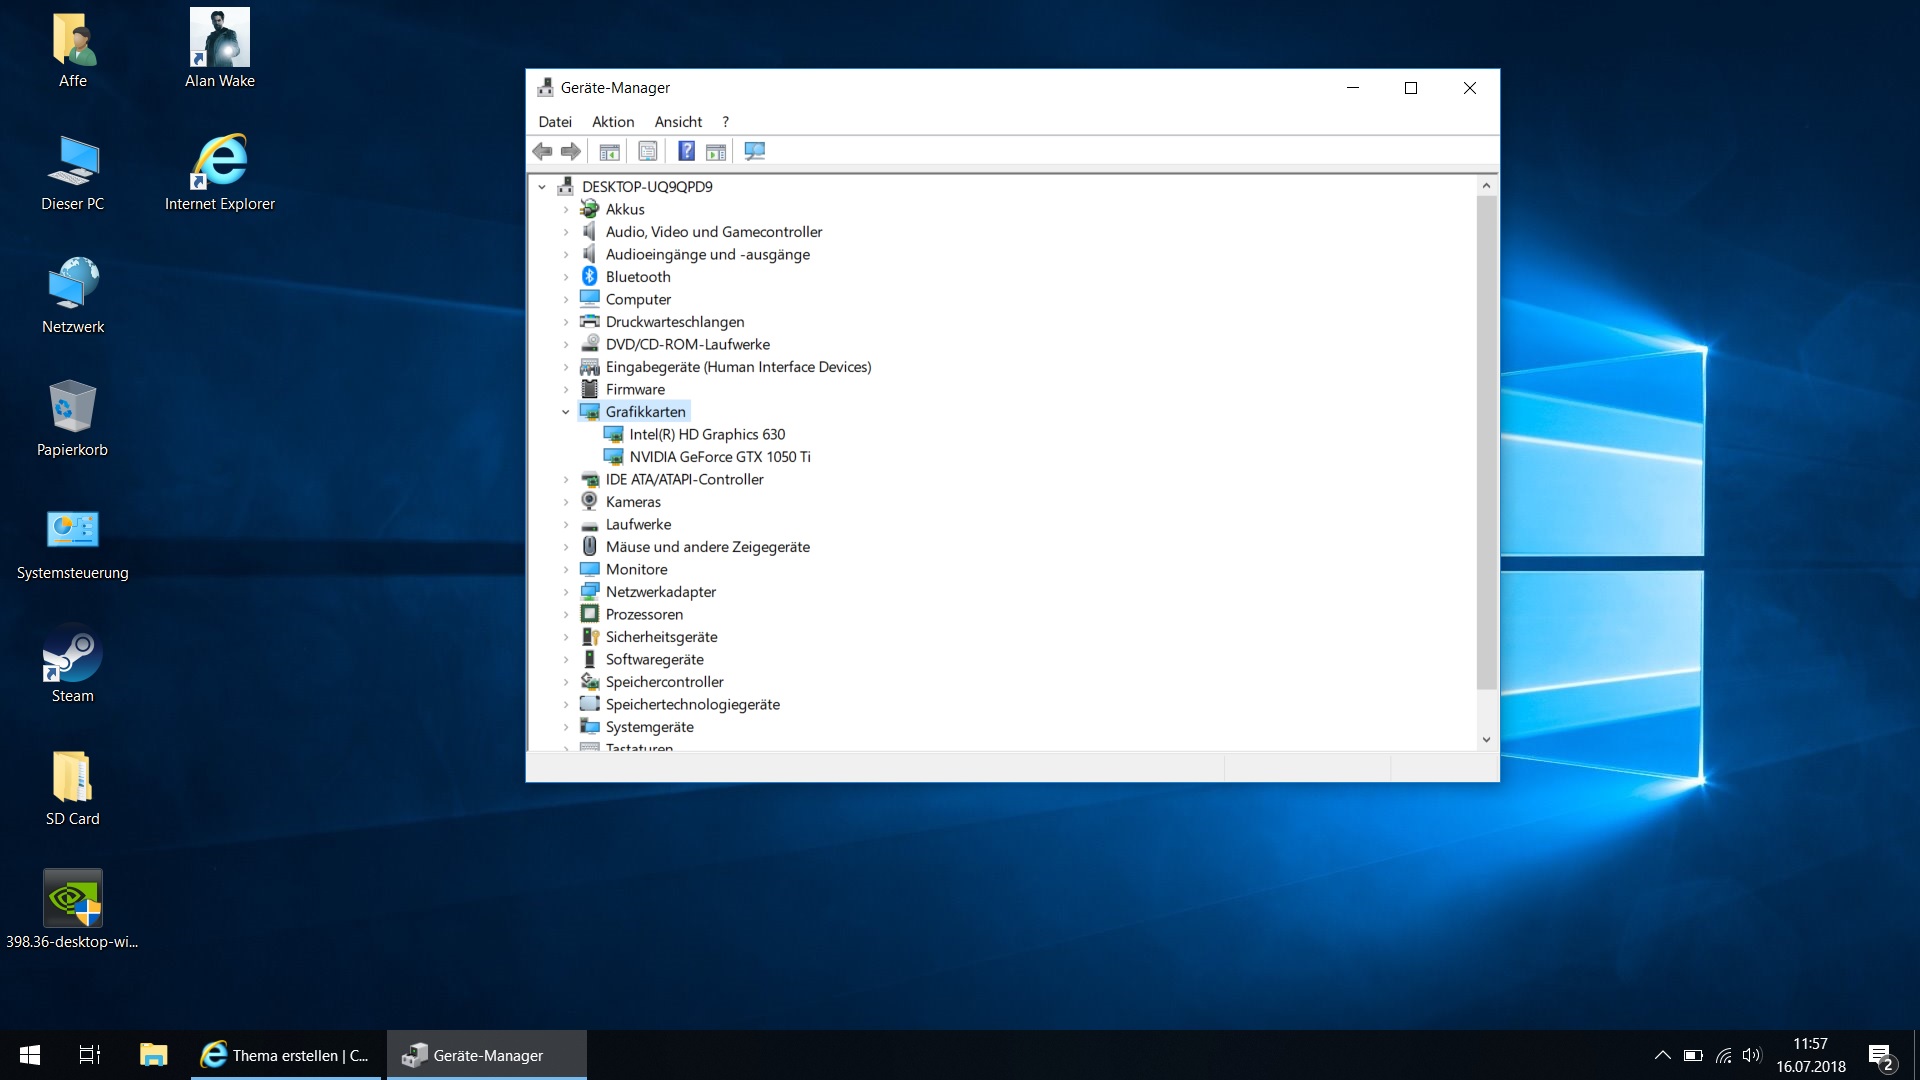Image resolution: width=1920 pixels, height=1080 pixels.
Task: Expand the Bluetooth category
Action: click(566, 277)
